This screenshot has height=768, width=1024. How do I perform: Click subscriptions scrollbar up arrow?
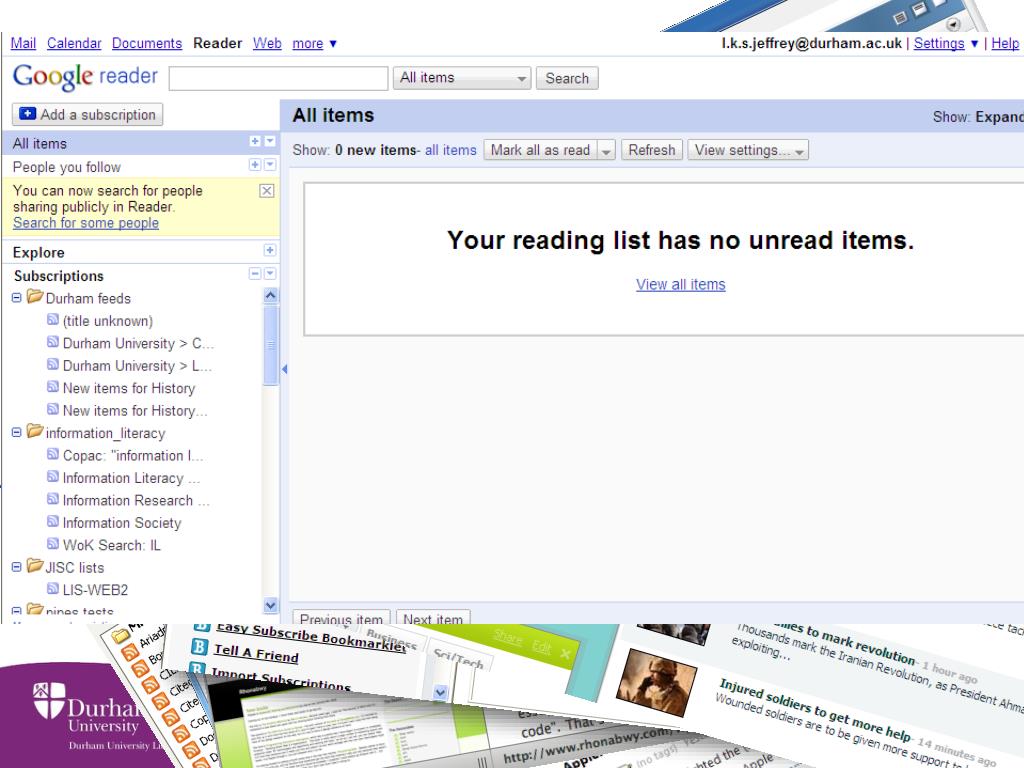pos(270,296)
